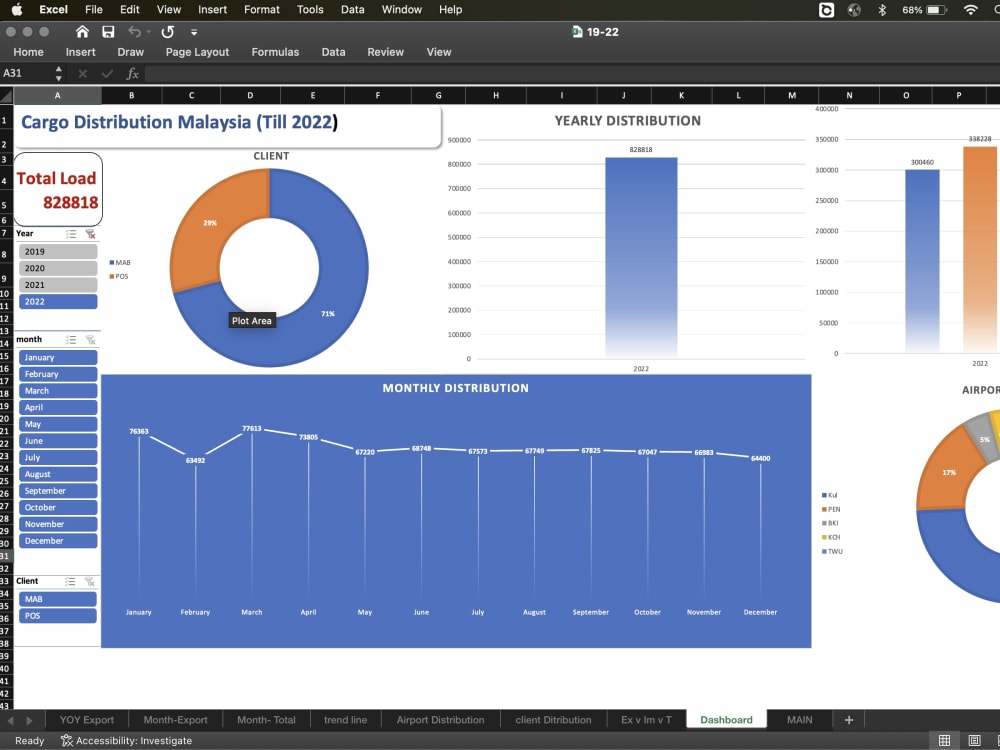
Task: Enable multi-select on the Year slicer
Action: (x=72, y=233)
